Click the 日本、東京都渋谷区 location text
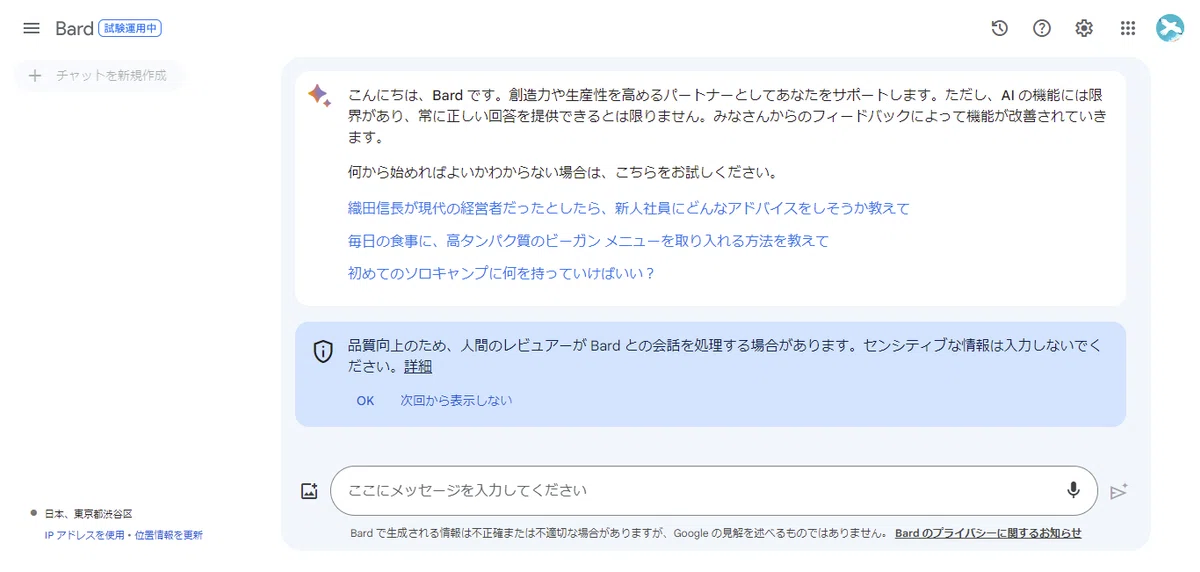The height and width of the screenshot is (572, 1200). (88, 513)
